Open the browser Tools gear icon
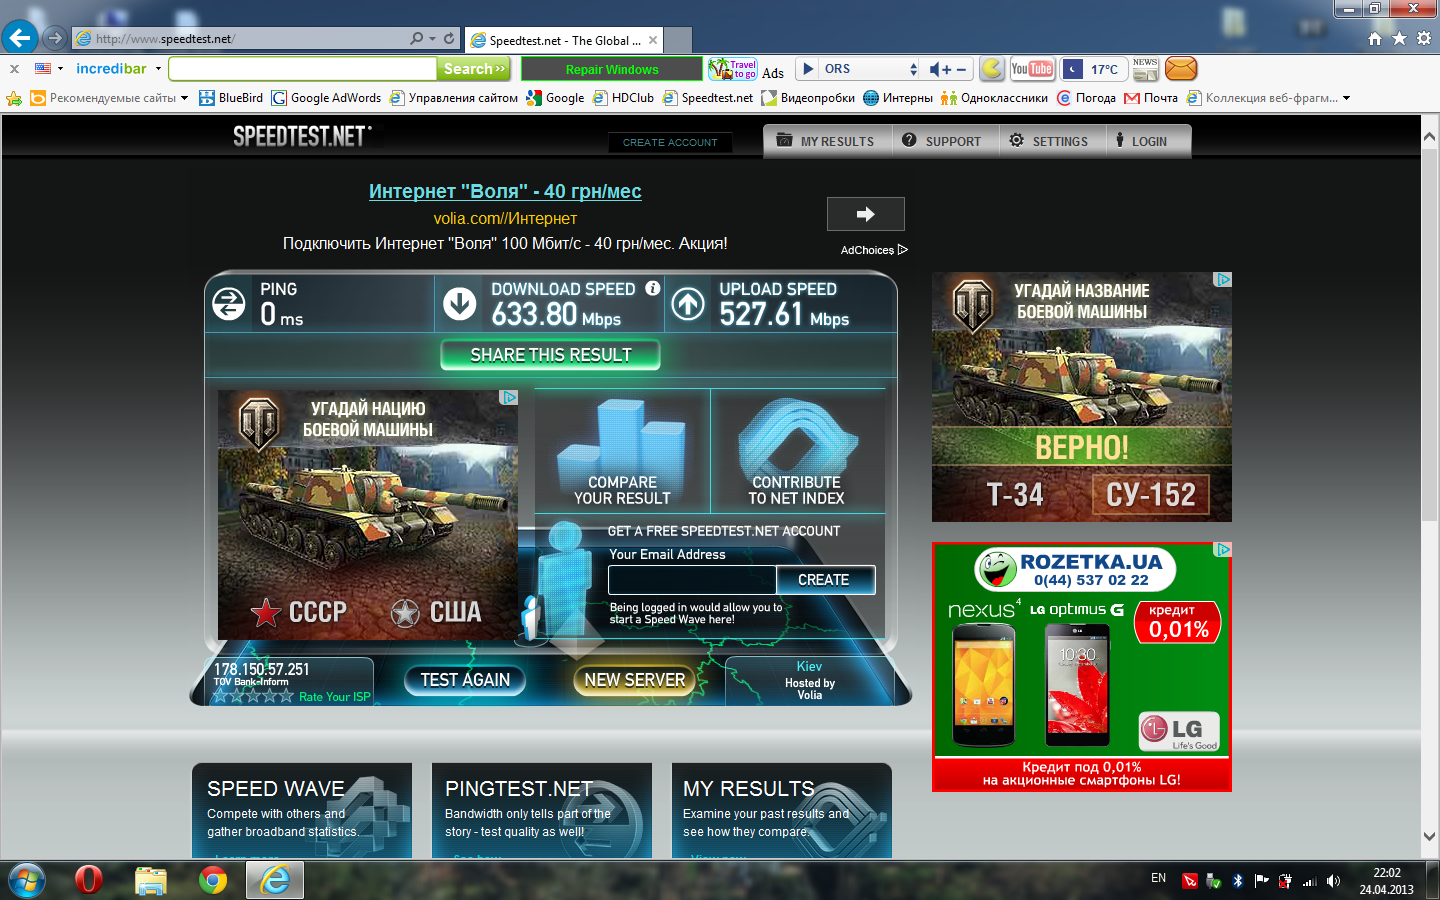1440x900 pixels. [1424, 38]
